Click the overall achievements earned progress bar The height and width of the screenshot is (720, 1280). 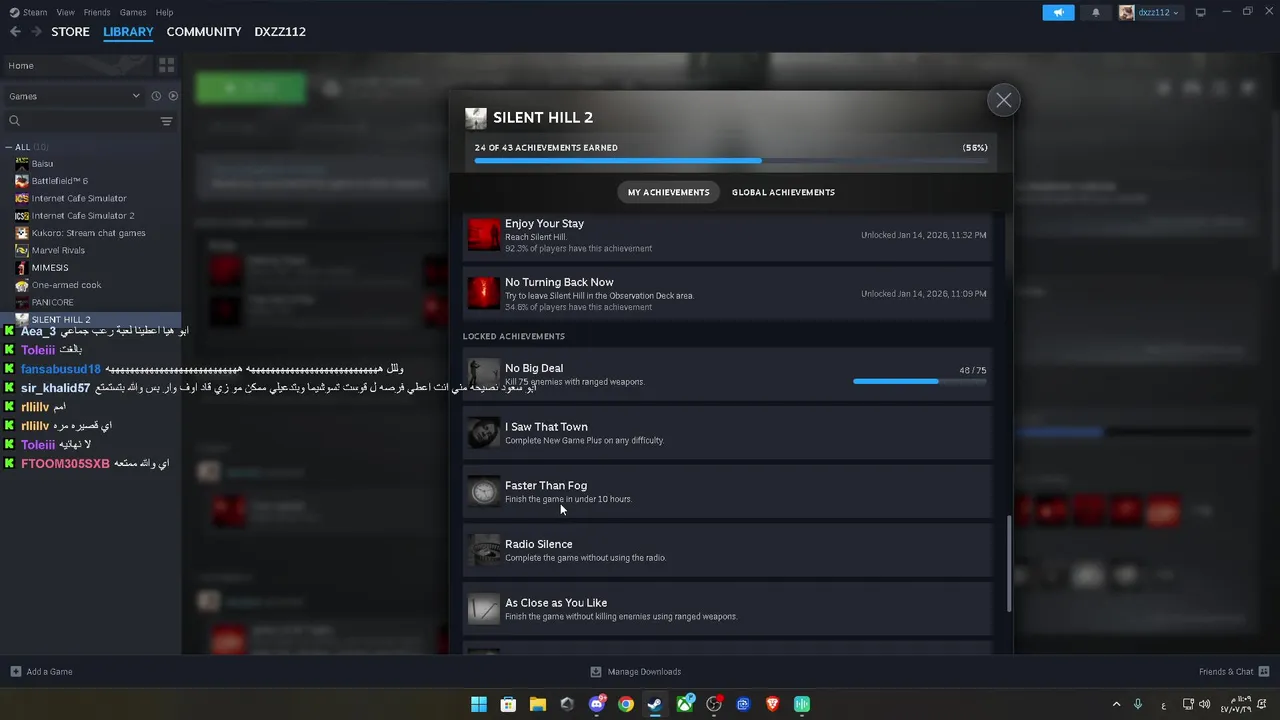731,160
